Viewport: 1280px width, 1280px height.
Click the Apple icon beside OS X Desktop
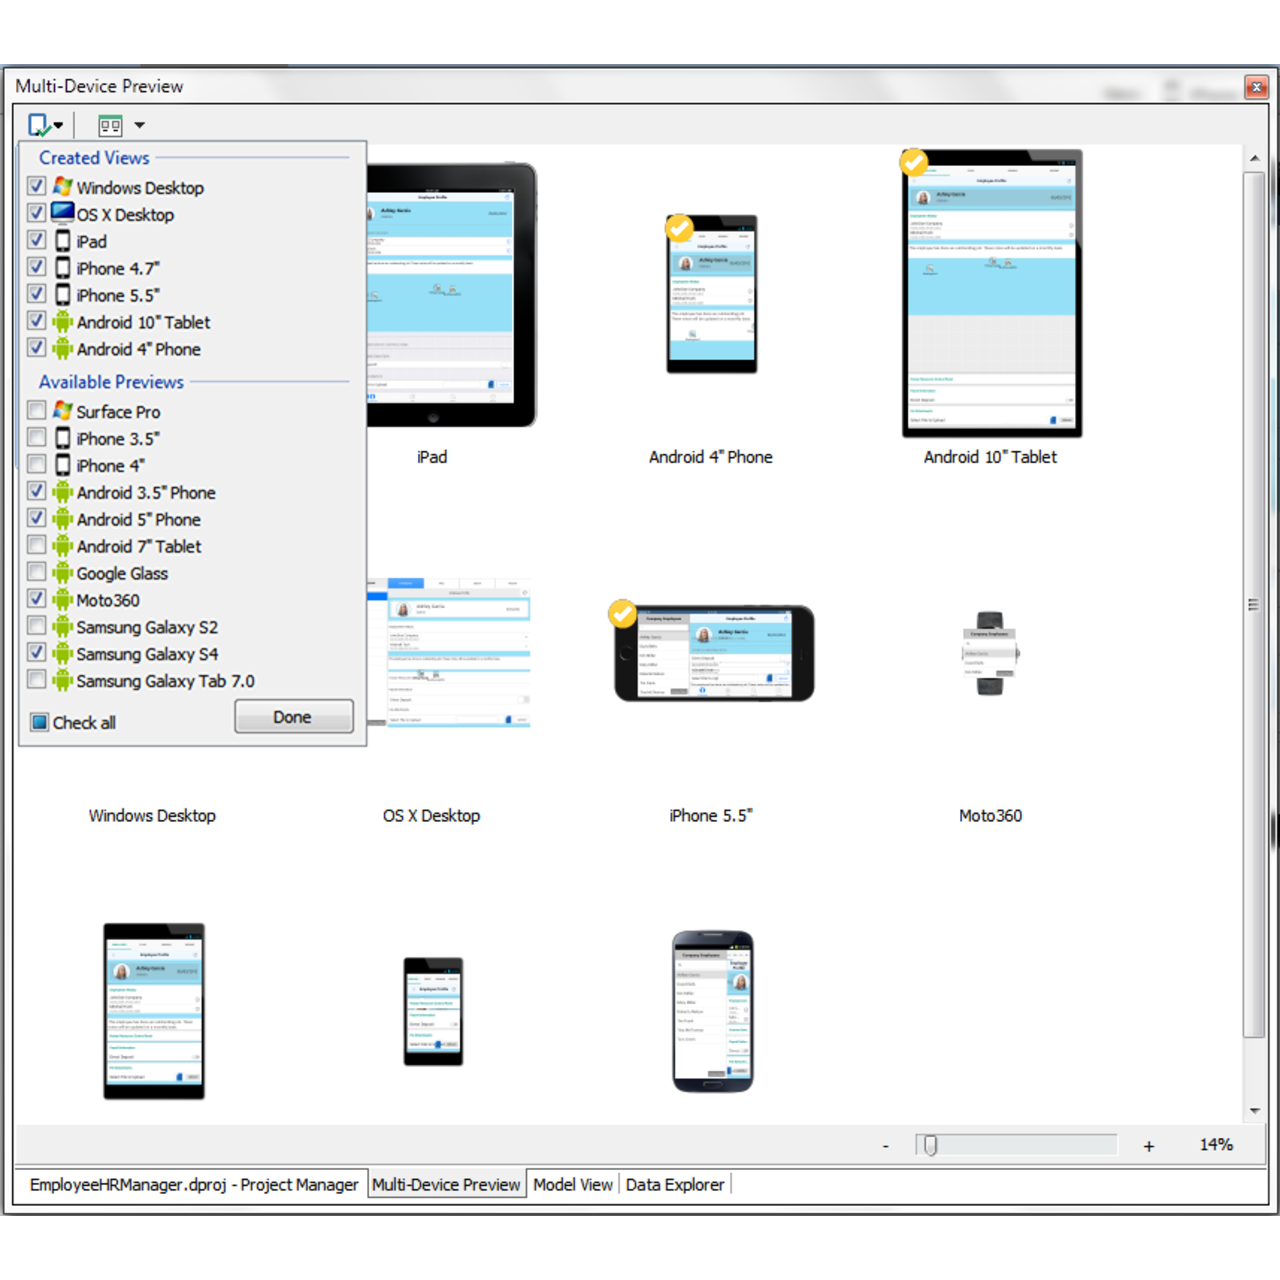(x=62, y=212)
